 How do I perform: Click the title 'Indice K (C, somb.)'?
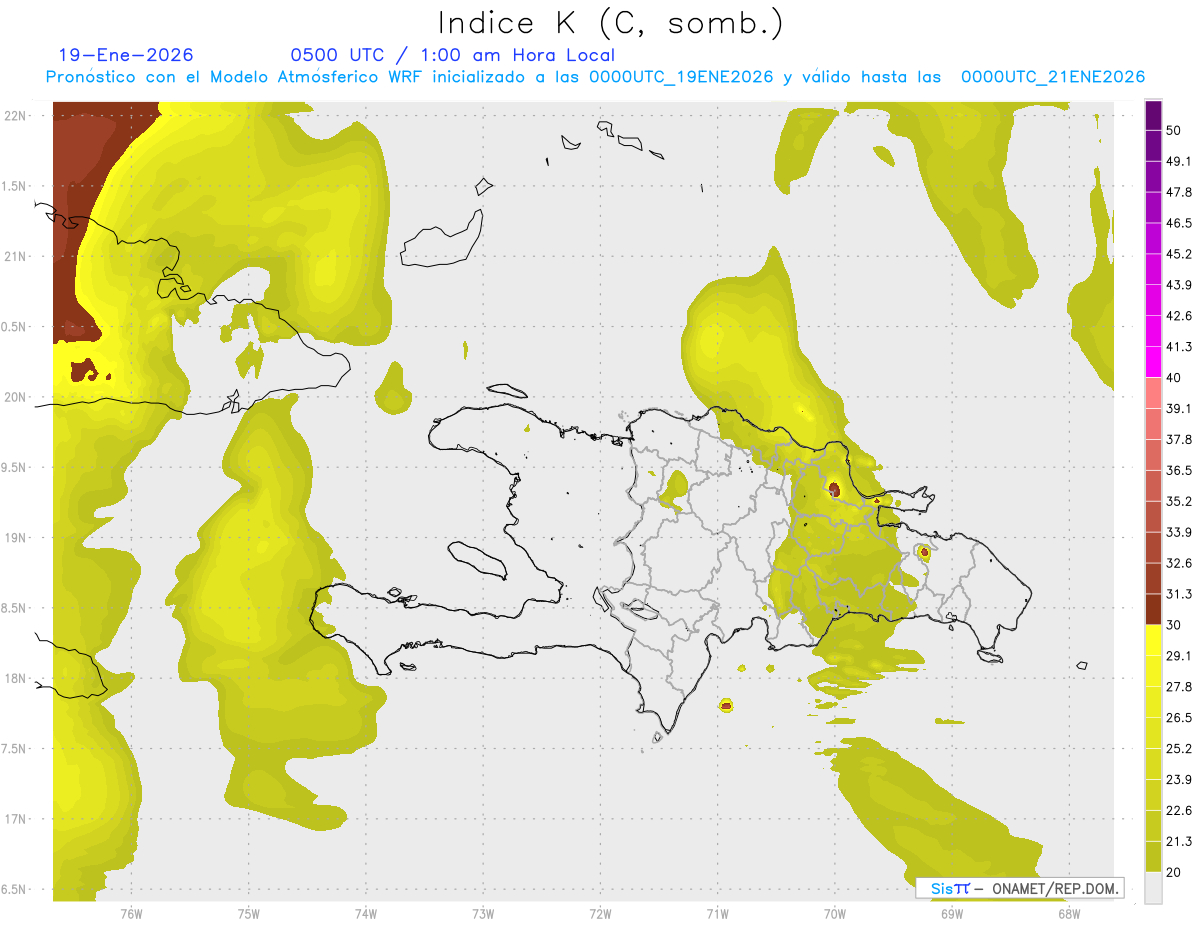click(x=610, y=23)
